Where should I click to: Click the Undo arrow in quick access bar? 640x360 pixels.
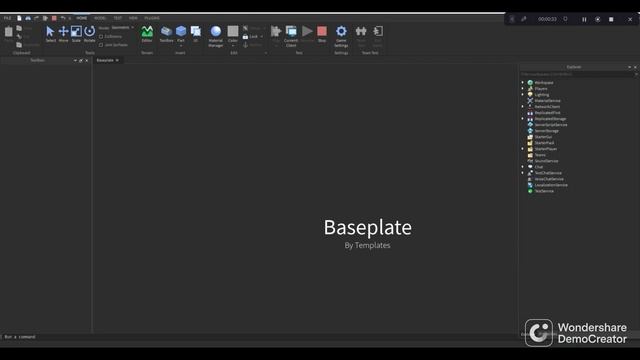click(63, 18)
